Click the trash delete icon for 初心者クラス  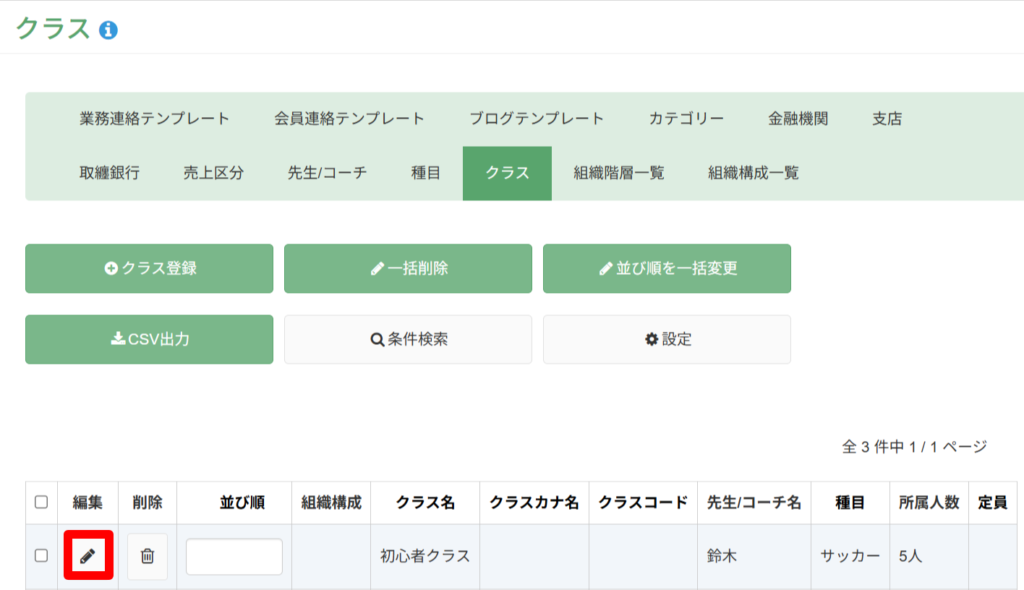[147, 556]
